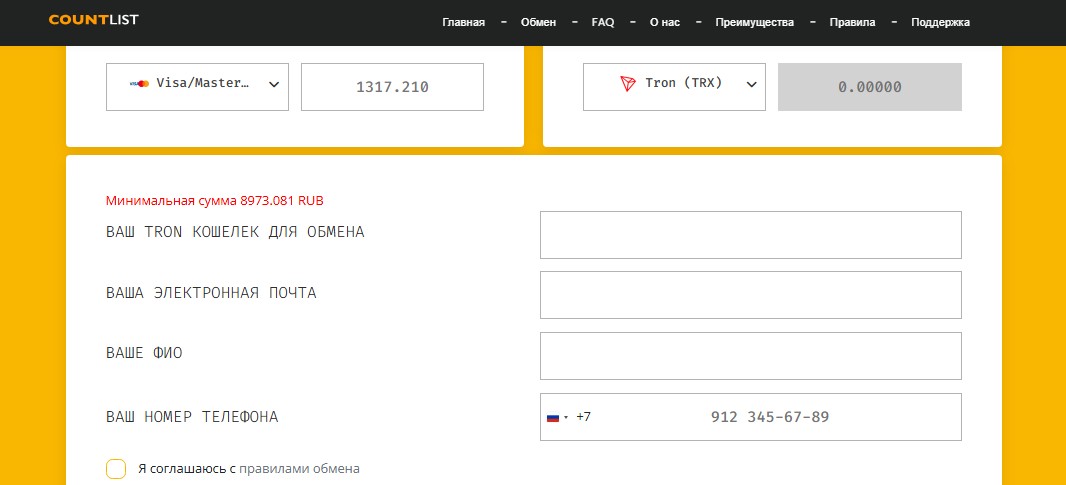Click the ВАШЕ ФИО label

[144, 354]
